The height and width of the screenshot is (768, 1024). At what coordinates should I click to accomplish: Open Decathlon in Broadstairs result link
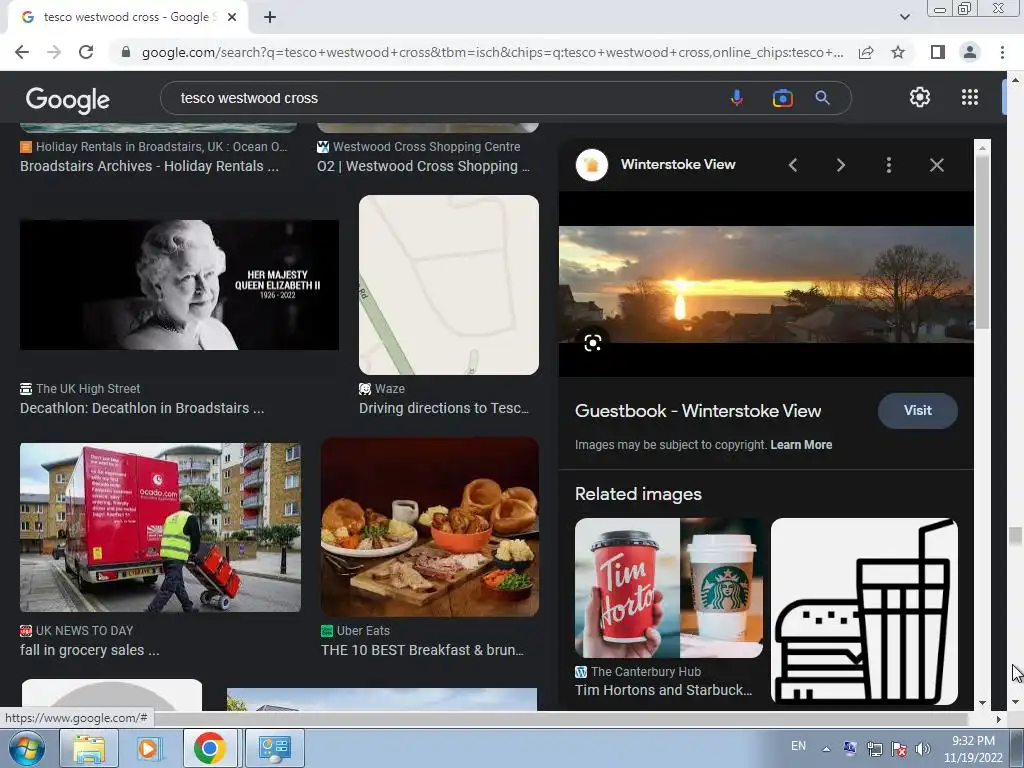click(142, 408)
